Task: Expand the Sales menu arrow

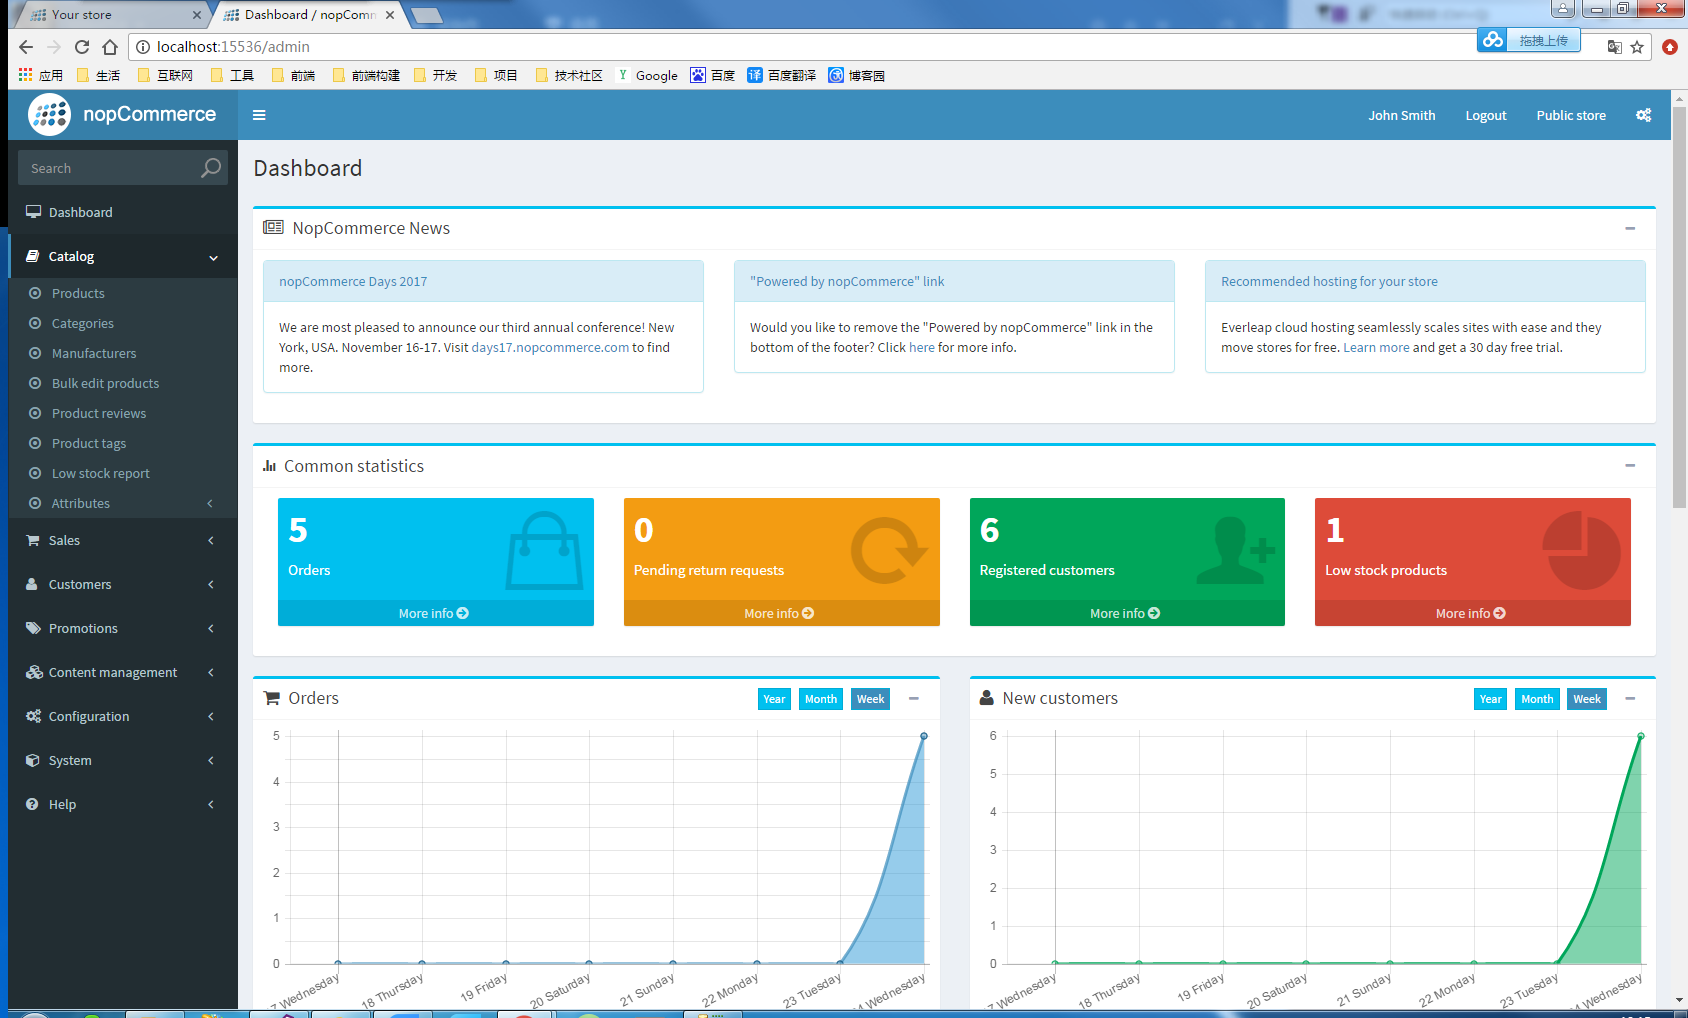Action: [211, 540]
